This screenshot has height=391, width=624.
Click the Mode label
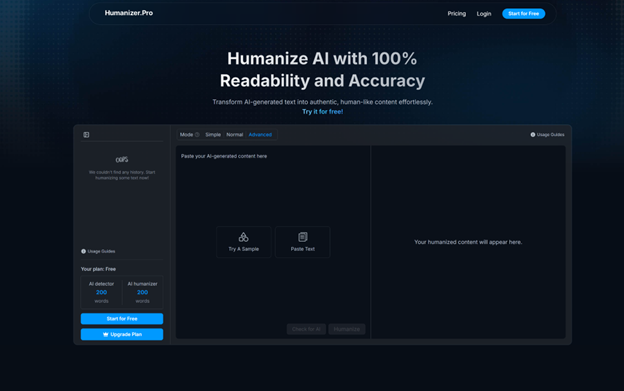point(186,135)
